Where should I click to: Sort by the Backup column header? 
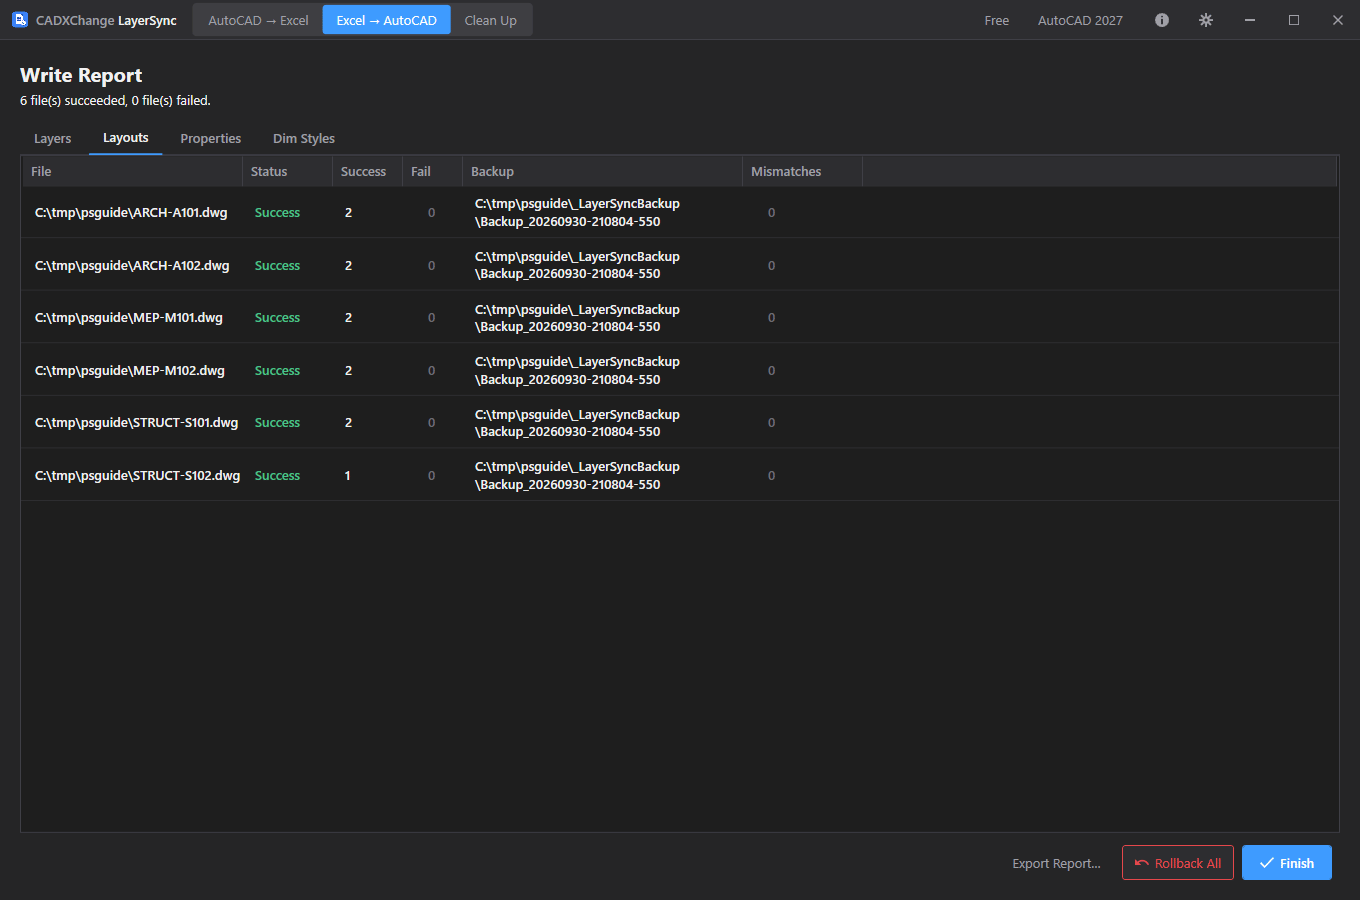[602, 172]
